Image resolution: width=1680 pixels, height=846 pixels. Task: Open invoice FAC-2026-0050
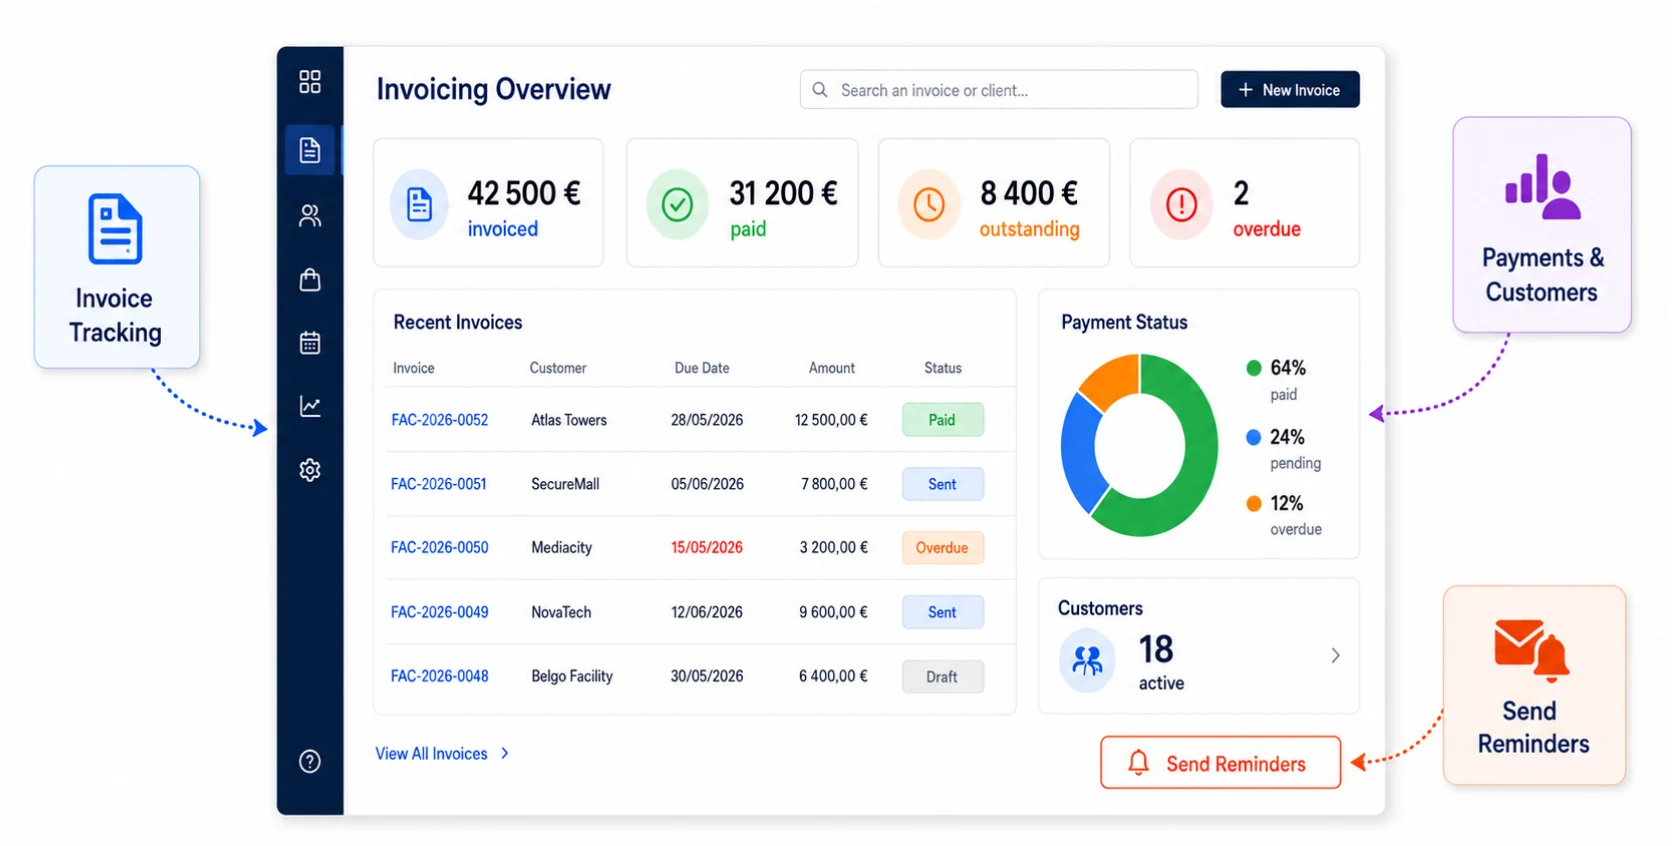click(x=440, y=548)
